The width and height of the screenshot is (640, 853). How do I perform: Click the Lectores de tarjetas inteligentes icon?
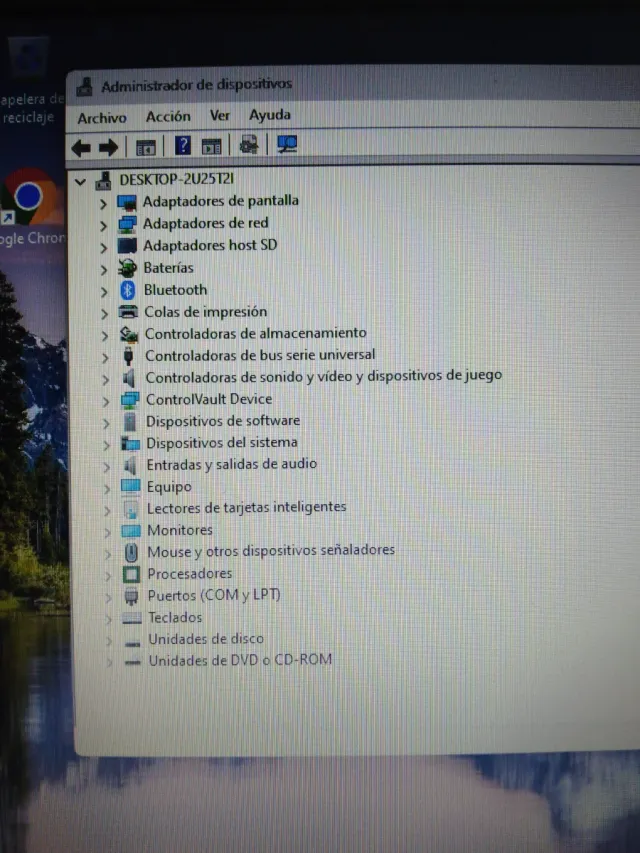pyautogui.click(x=131, y=509)
